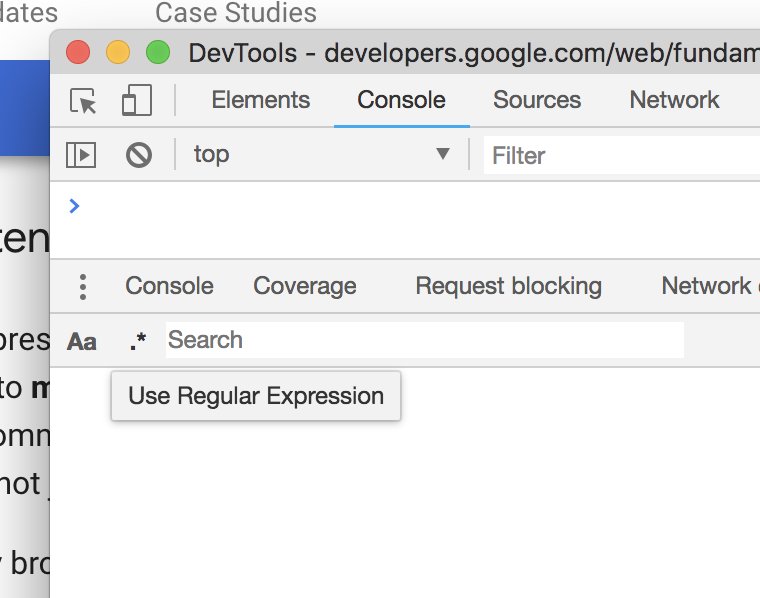Switch to the Elements tab
Image resolution: width=760 pixels, height=598 pixels.
pyautogui.click(x=260, y=100)
